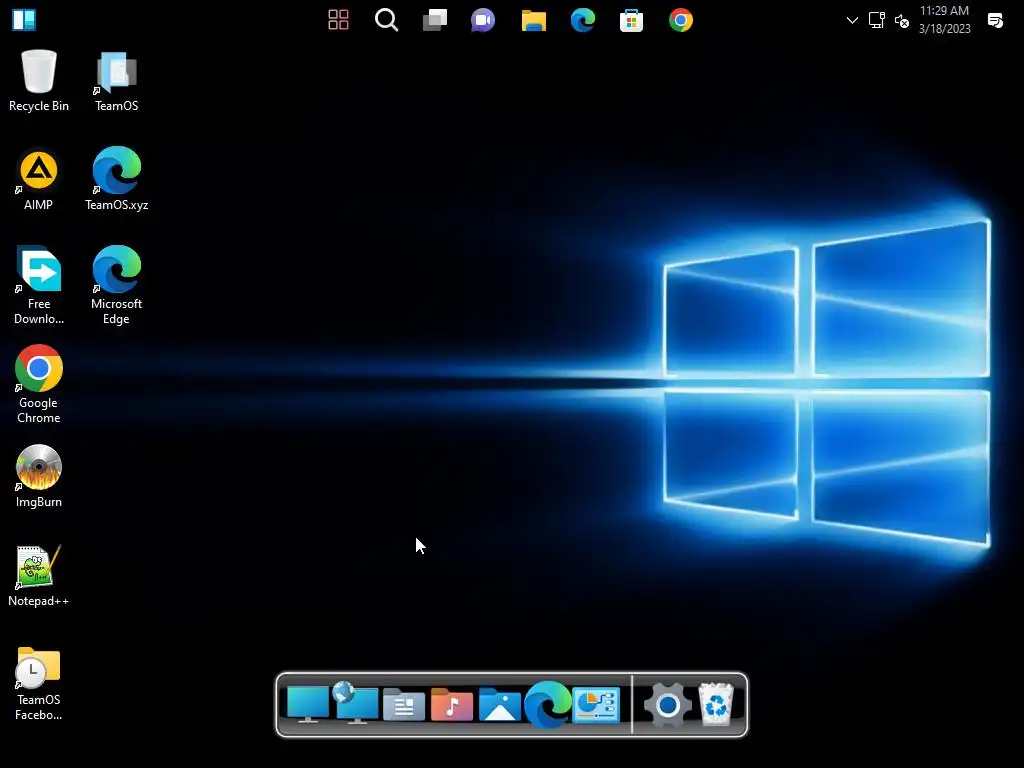Open the Music folder in dock

[451, 705]
